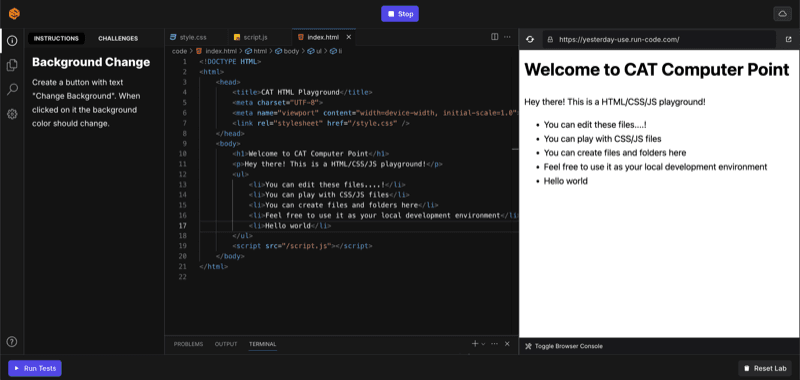Viewport: 800px width, 380px height.
Task: Open the CHALLENGES tab
Action: 118,38
